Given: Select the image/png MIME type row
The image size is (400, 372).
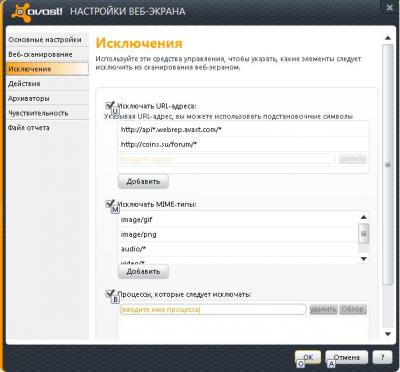Looking at the screenshot, I should click(238, 234).
